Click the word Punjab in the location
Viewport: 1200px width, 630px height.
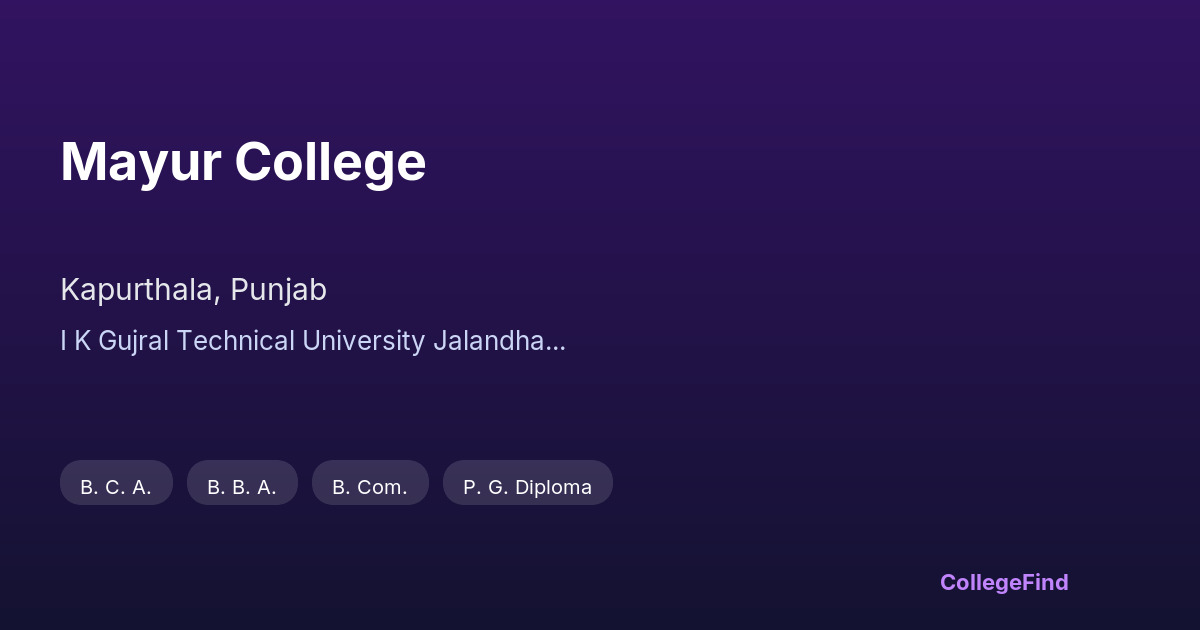tap(278, 290)
